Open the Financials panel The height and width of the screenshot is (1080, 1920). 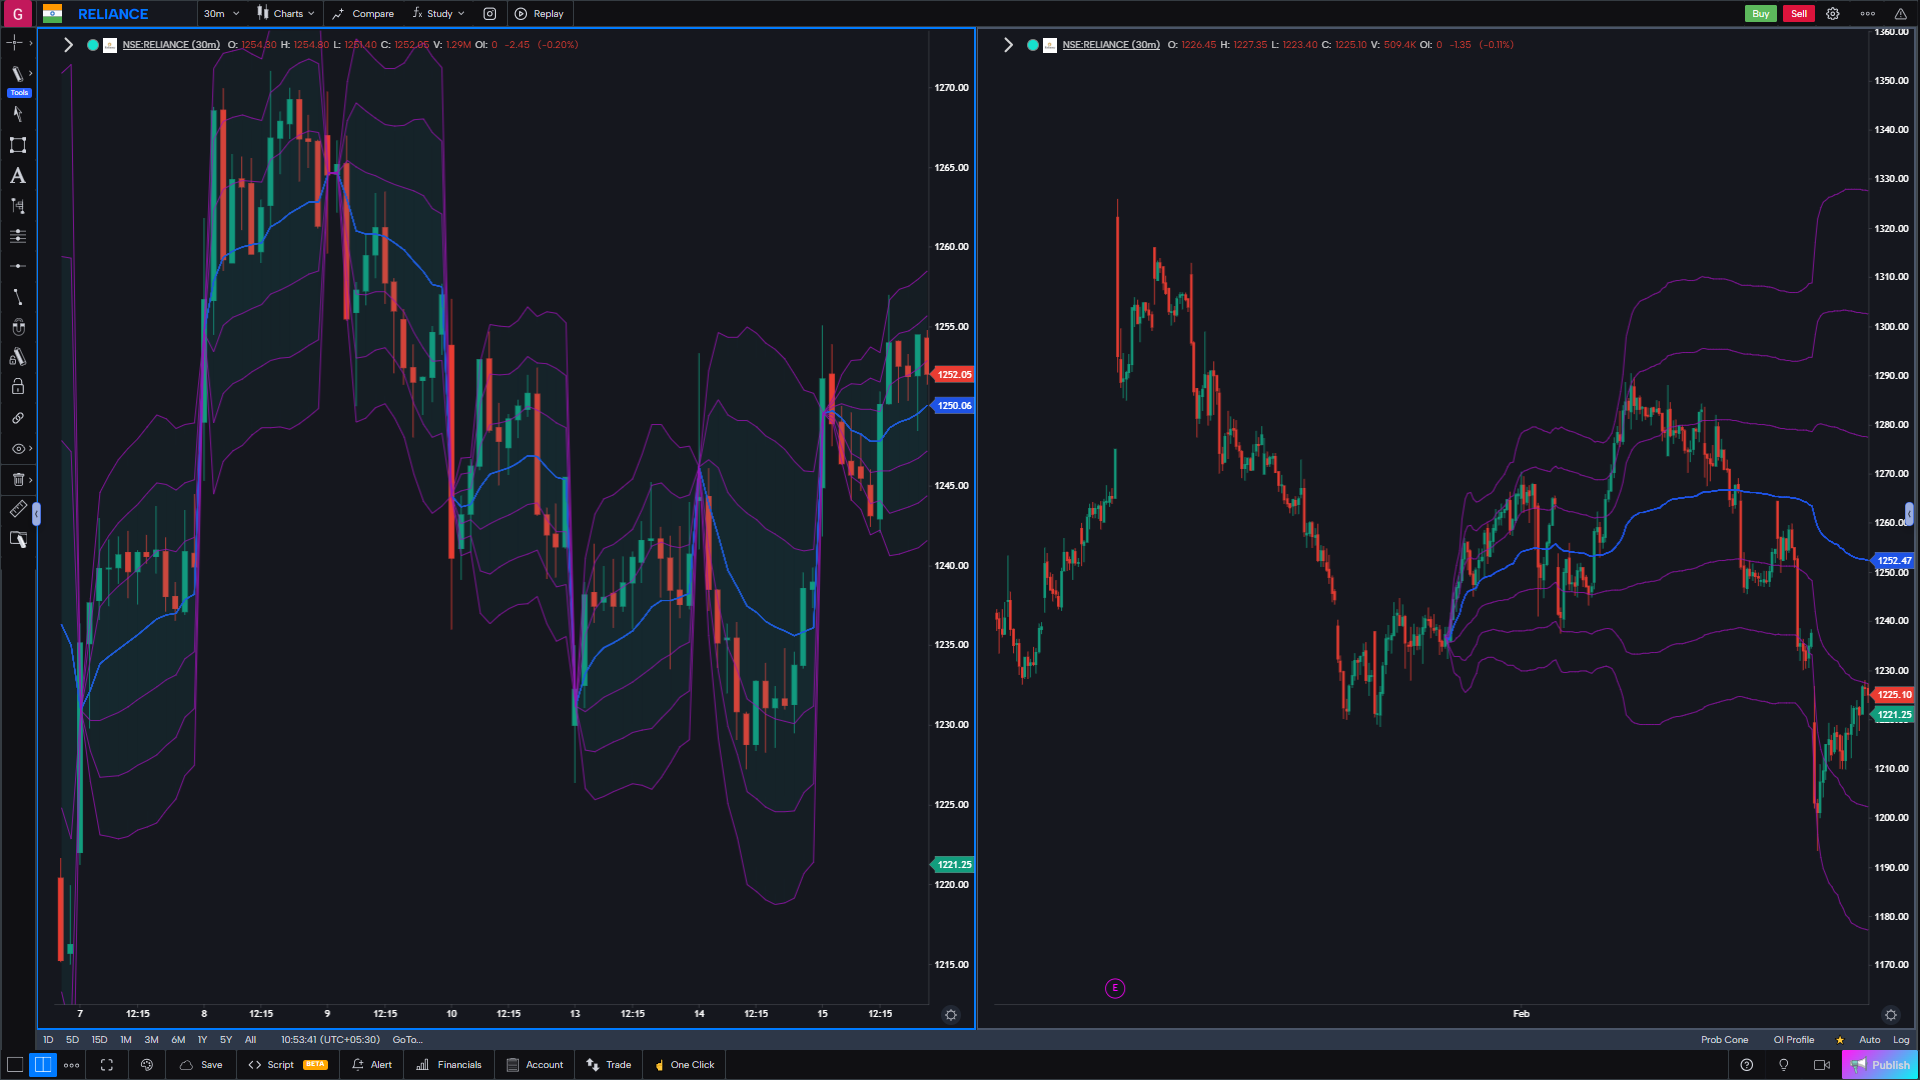coord(448,1065)
